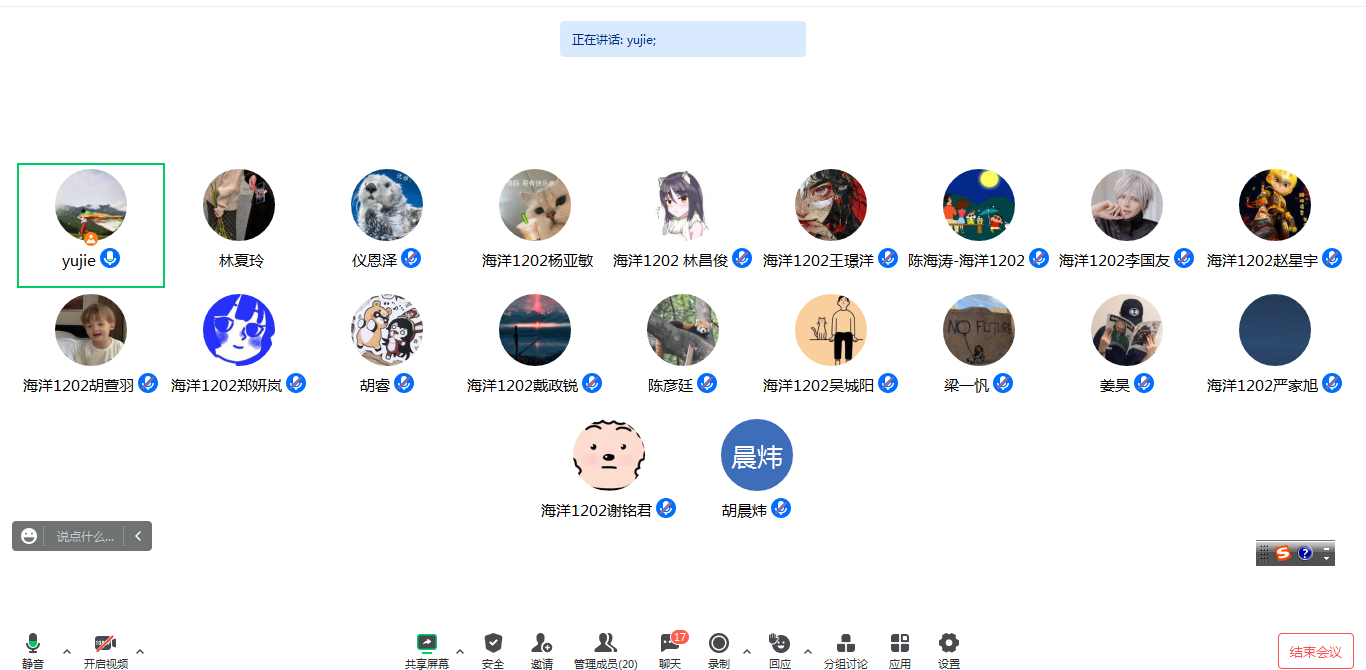Viewport: 1366px width, 670px height.
Task: Start recording with the 录制 icon
Action: (719, 642)
